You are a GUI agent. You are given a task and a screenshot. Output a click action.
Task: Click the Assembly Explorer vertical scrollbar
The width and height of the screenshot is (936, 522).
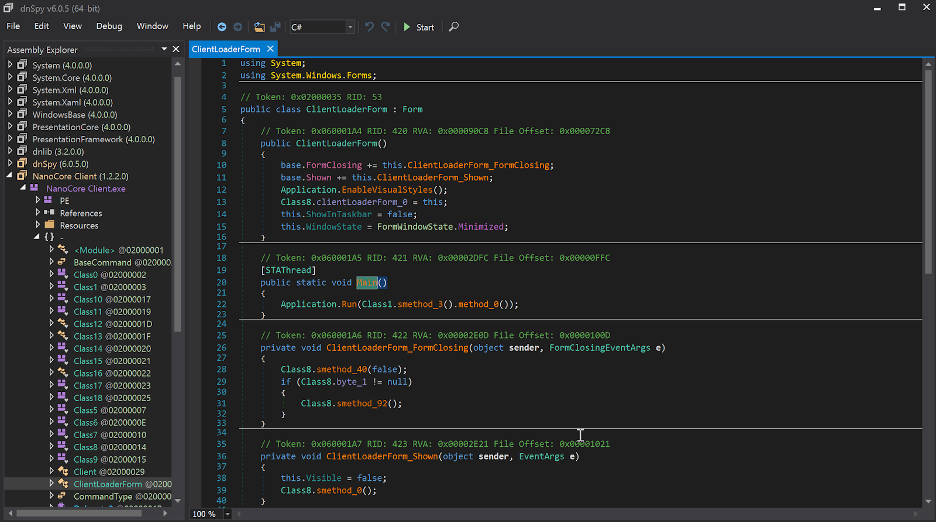pyautogui.click(x=178, y=200)
